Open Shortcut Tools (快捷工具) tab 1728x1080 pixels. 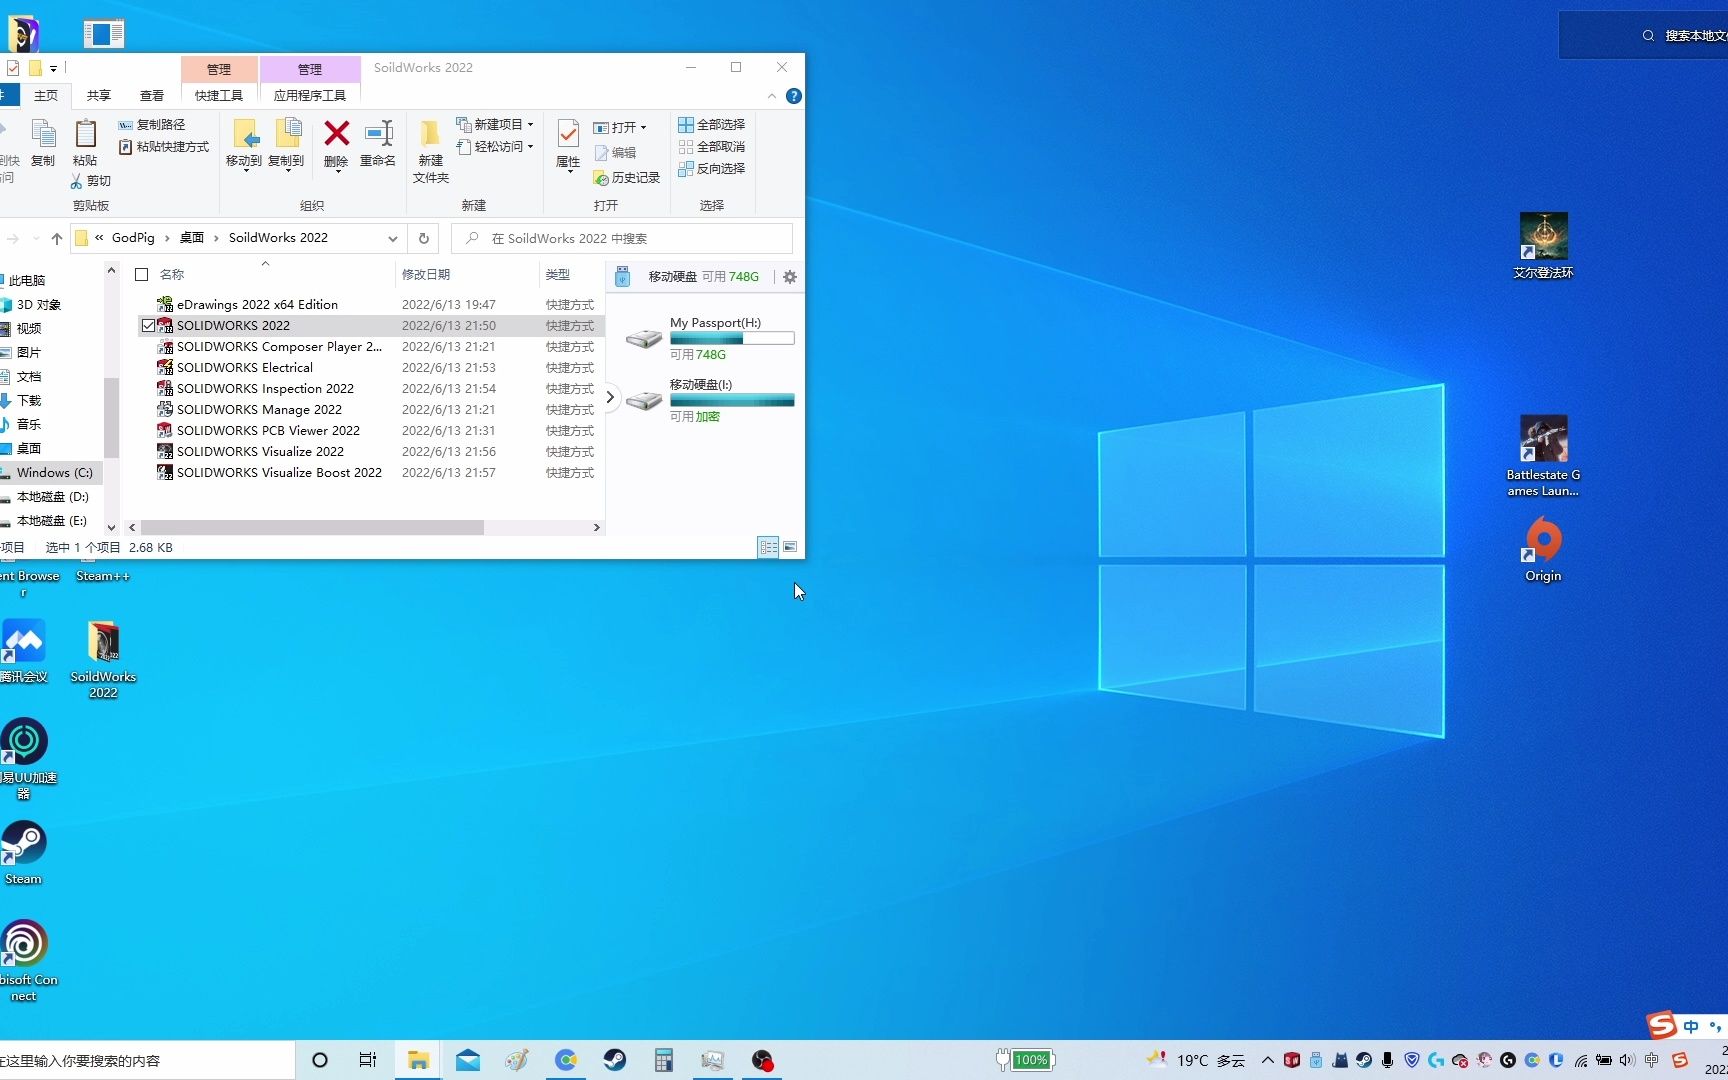(x=219, y=96)
